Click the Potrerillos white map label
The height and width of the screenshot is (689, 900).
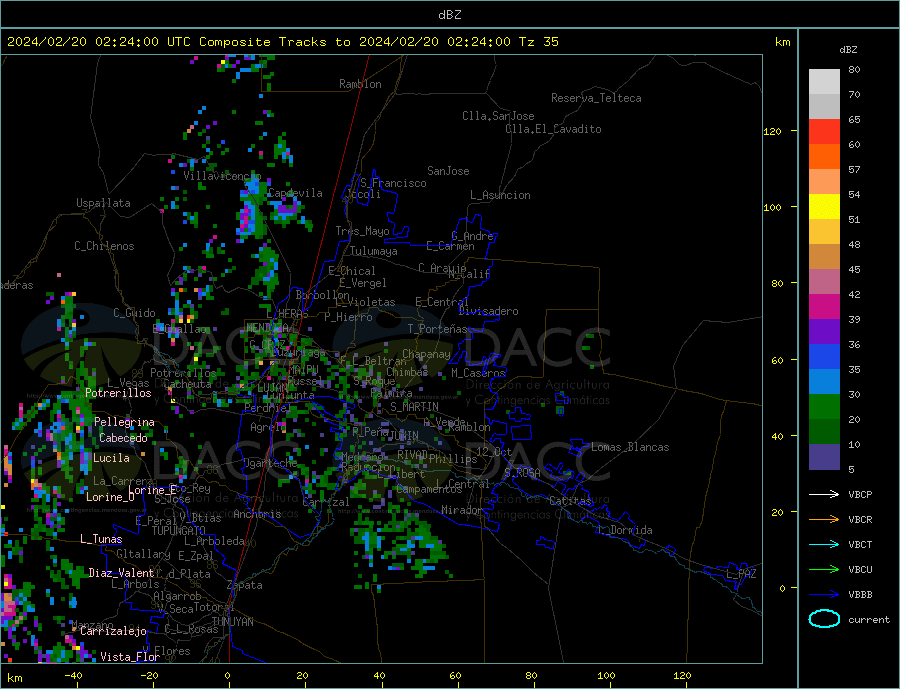click(x=118, y=393)
